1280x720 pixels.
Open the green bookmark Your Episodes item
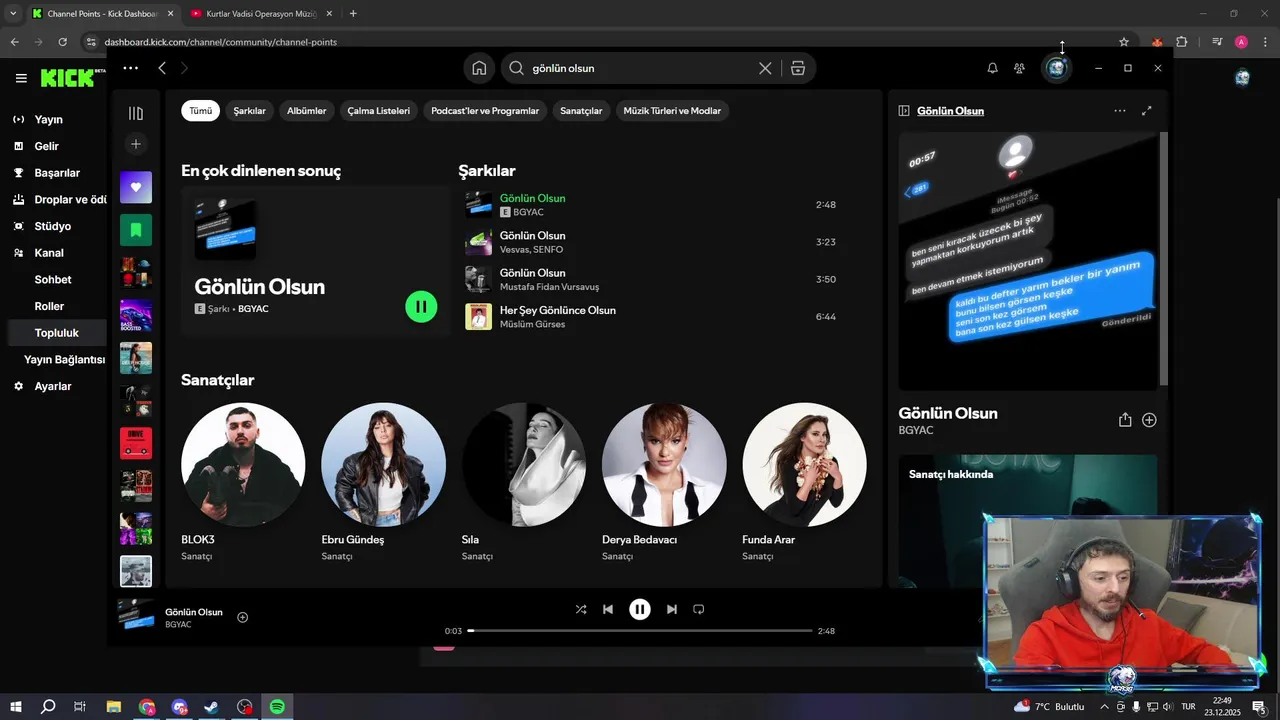click(136, 230)
